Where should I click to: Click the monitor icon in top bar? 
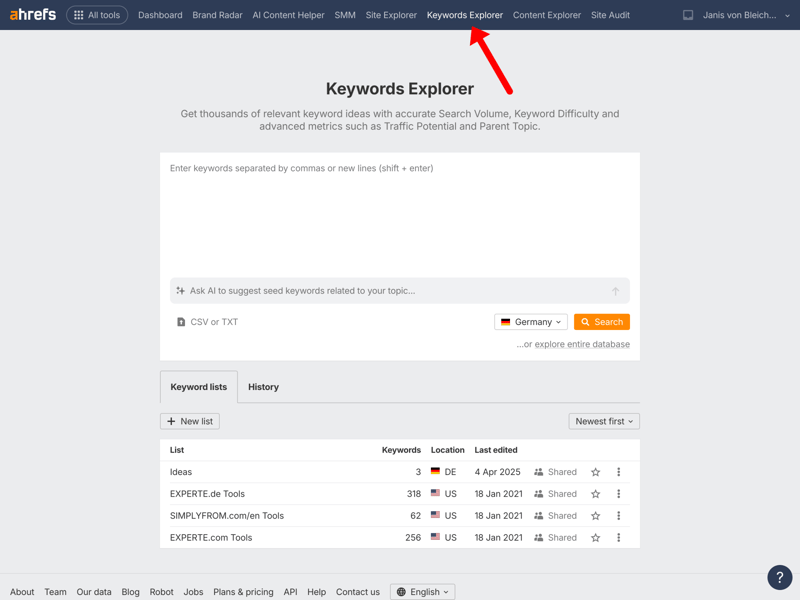click(x=688, y=15)
